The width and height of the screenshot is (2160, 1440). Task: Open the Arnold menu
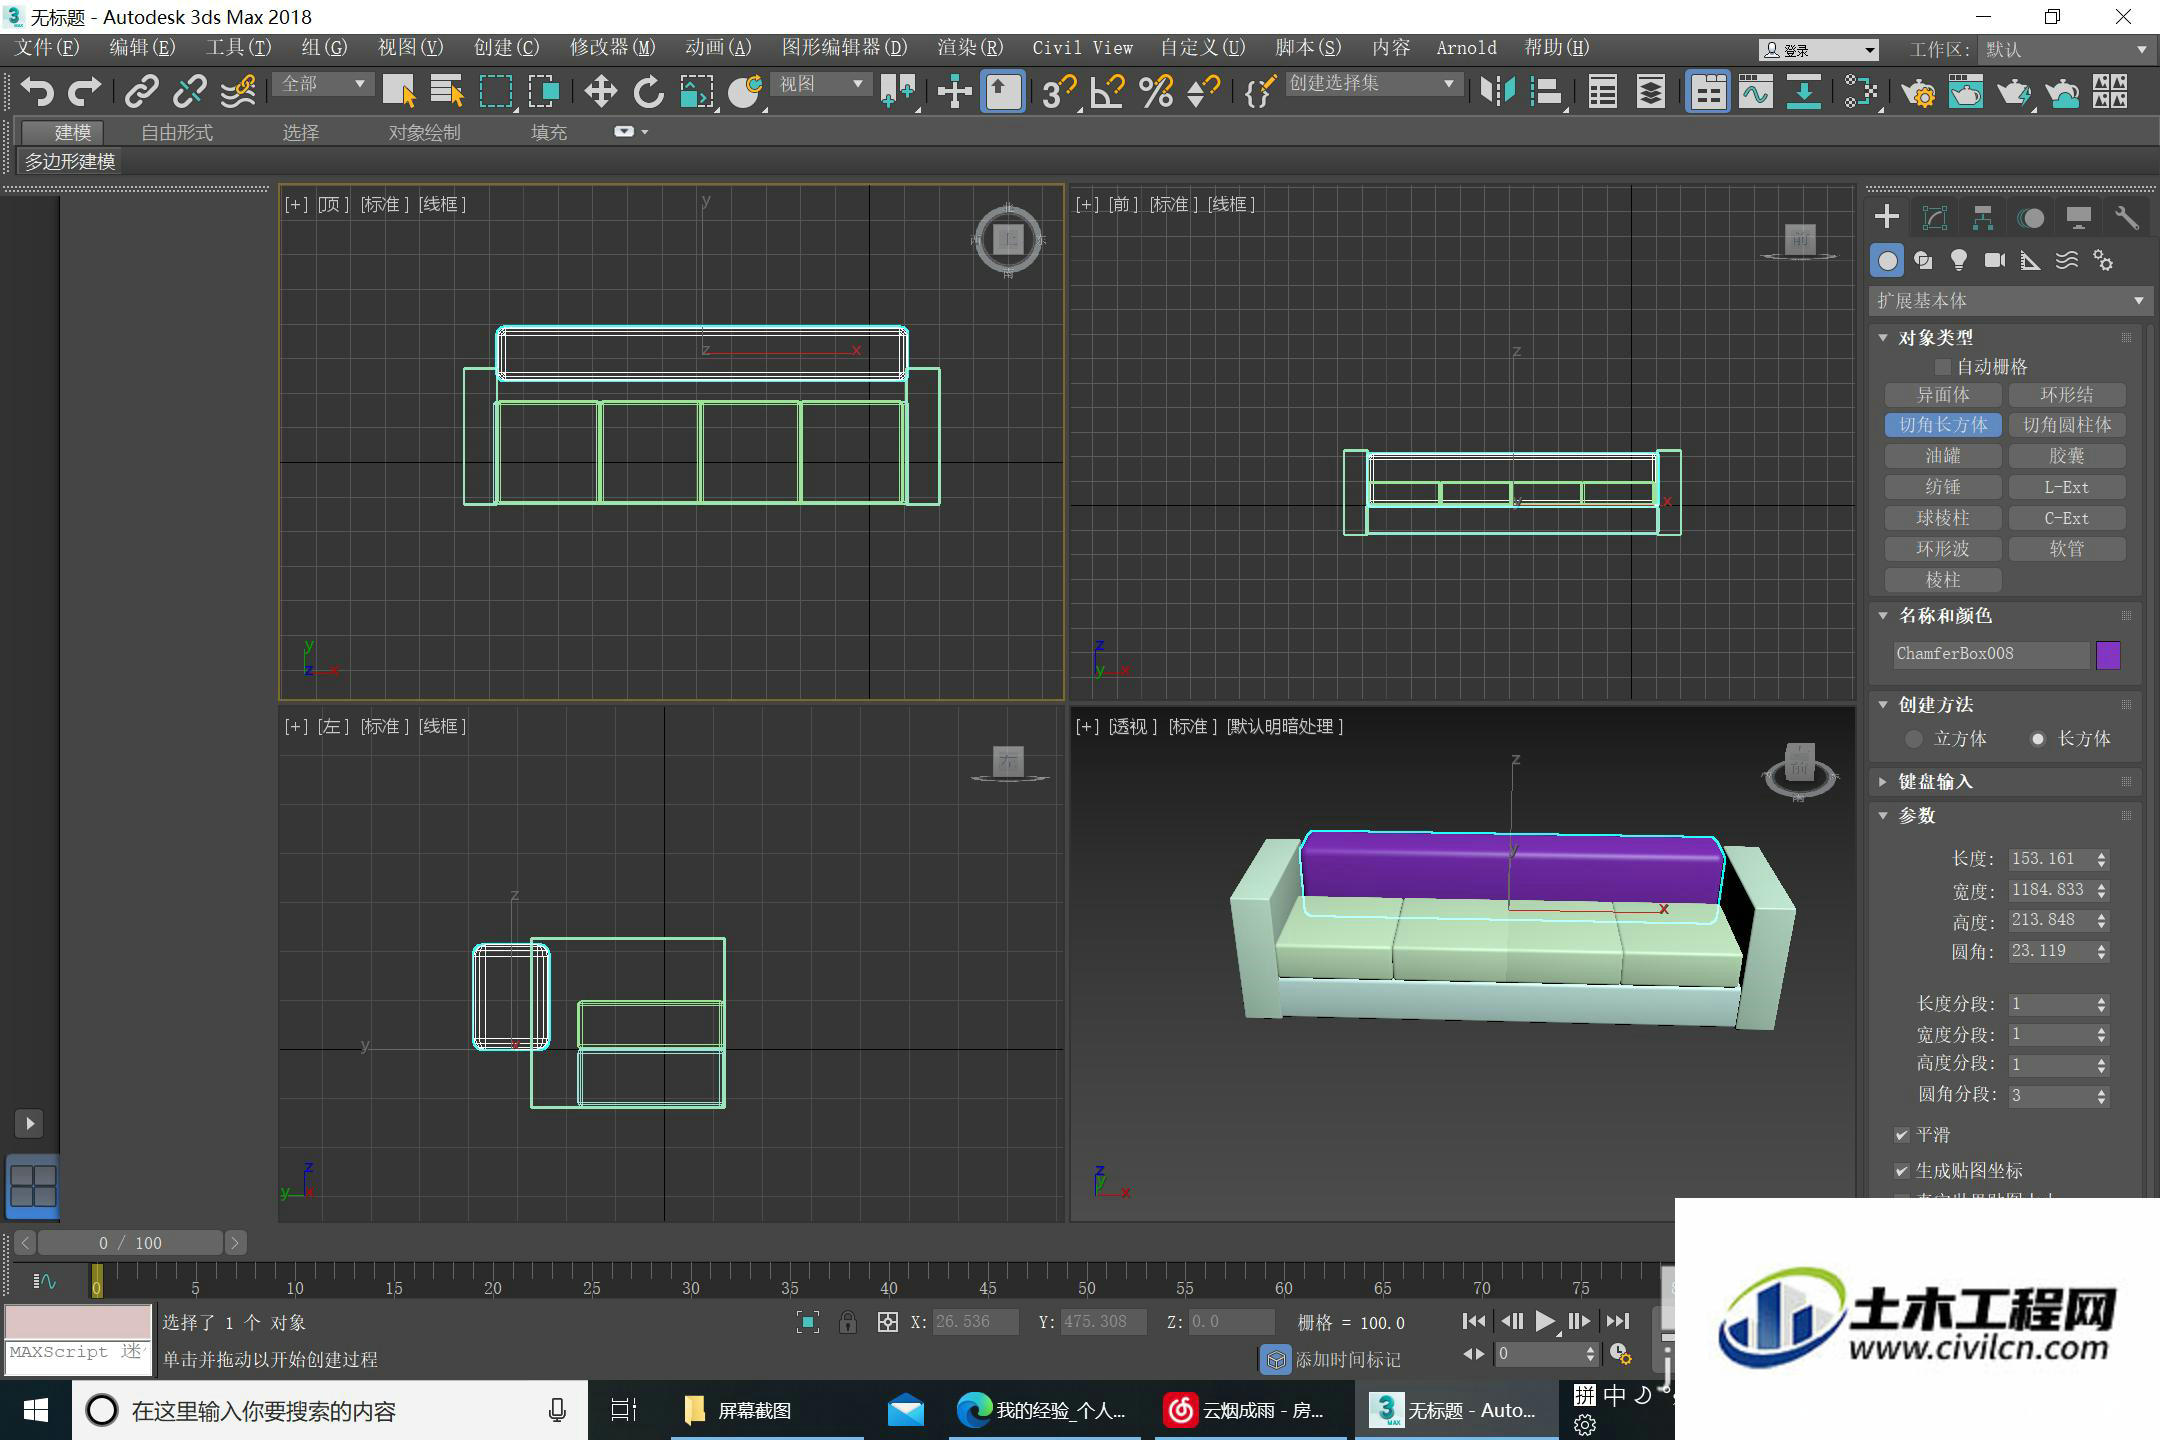pyautogui.click(x=1466, y=48)
